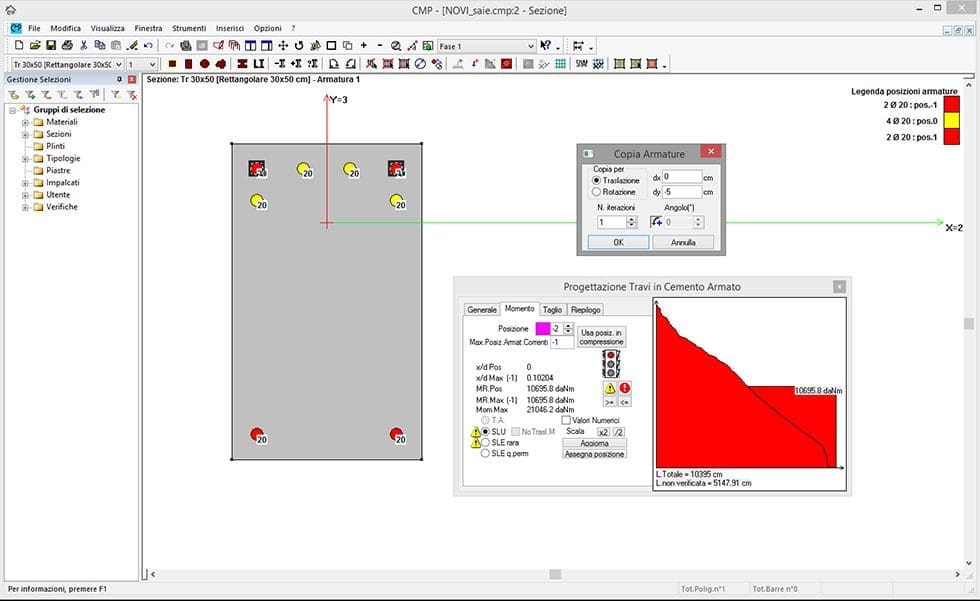Click the Cut scissors icon
This screenshot has width=980, height=601.
click(x=84, y=46)
